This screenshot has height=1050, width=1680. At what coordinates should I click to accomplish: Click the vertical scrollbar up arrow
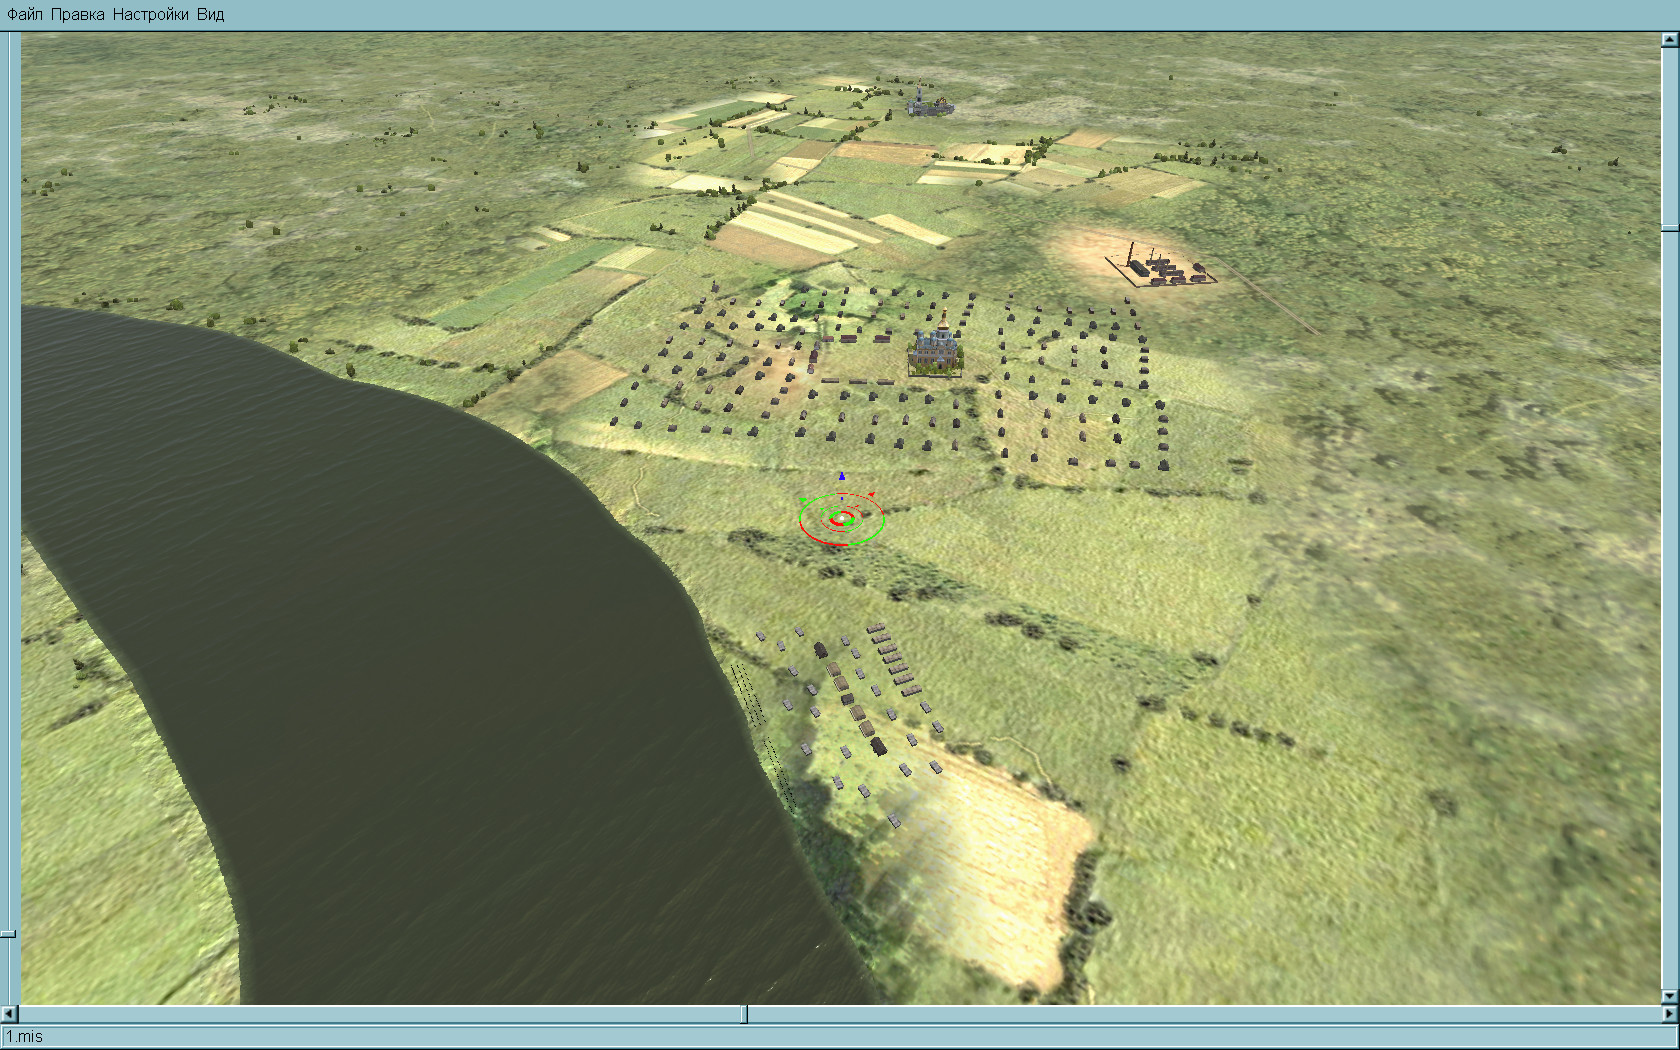click(x=1670, y=40)
